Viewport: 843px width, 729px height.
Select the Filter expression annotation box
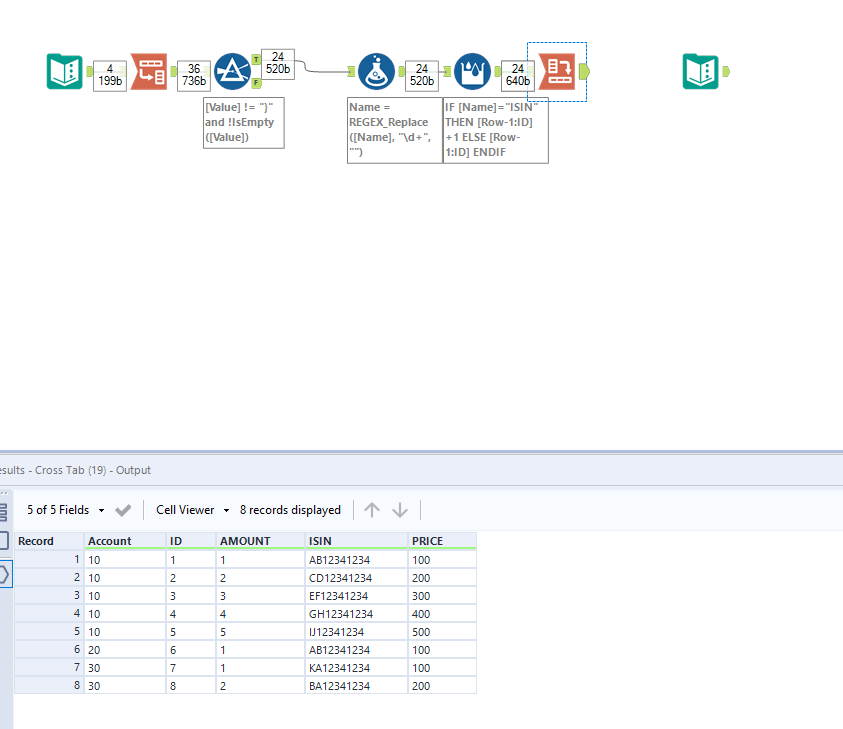tap(244, 123)
